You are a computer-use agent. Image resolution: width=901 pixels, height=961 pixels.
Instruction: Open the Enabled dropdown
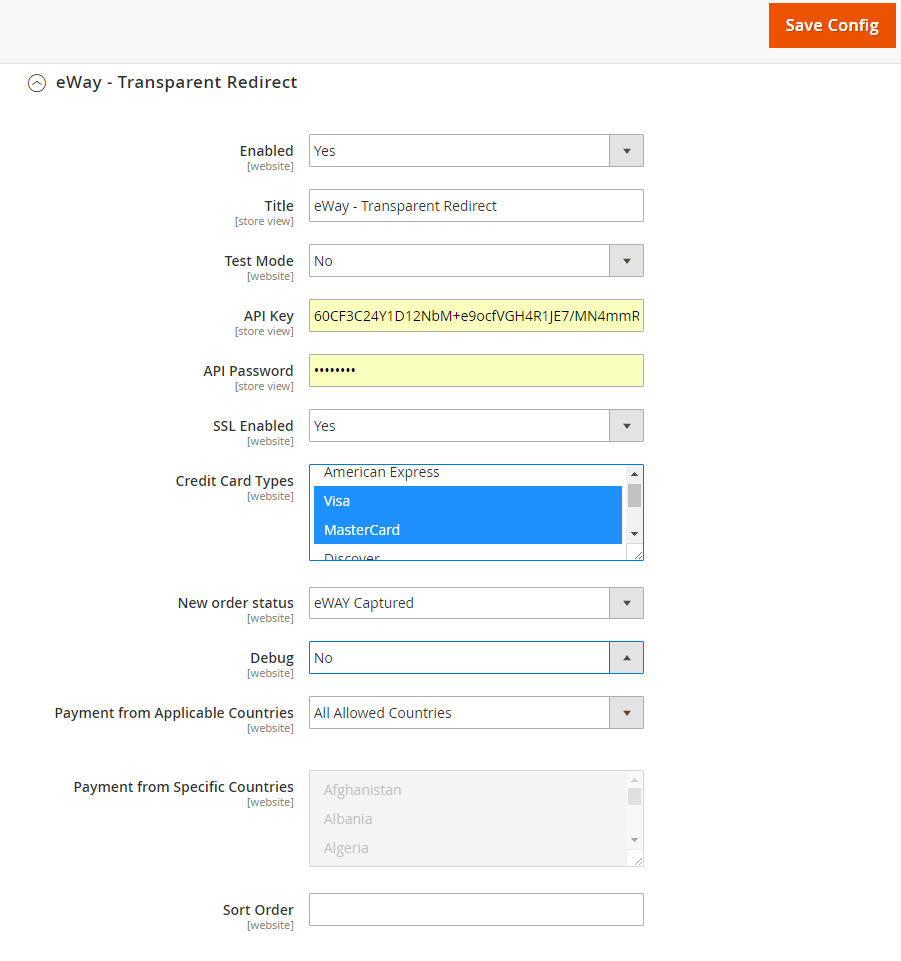(x=626, y=150)
